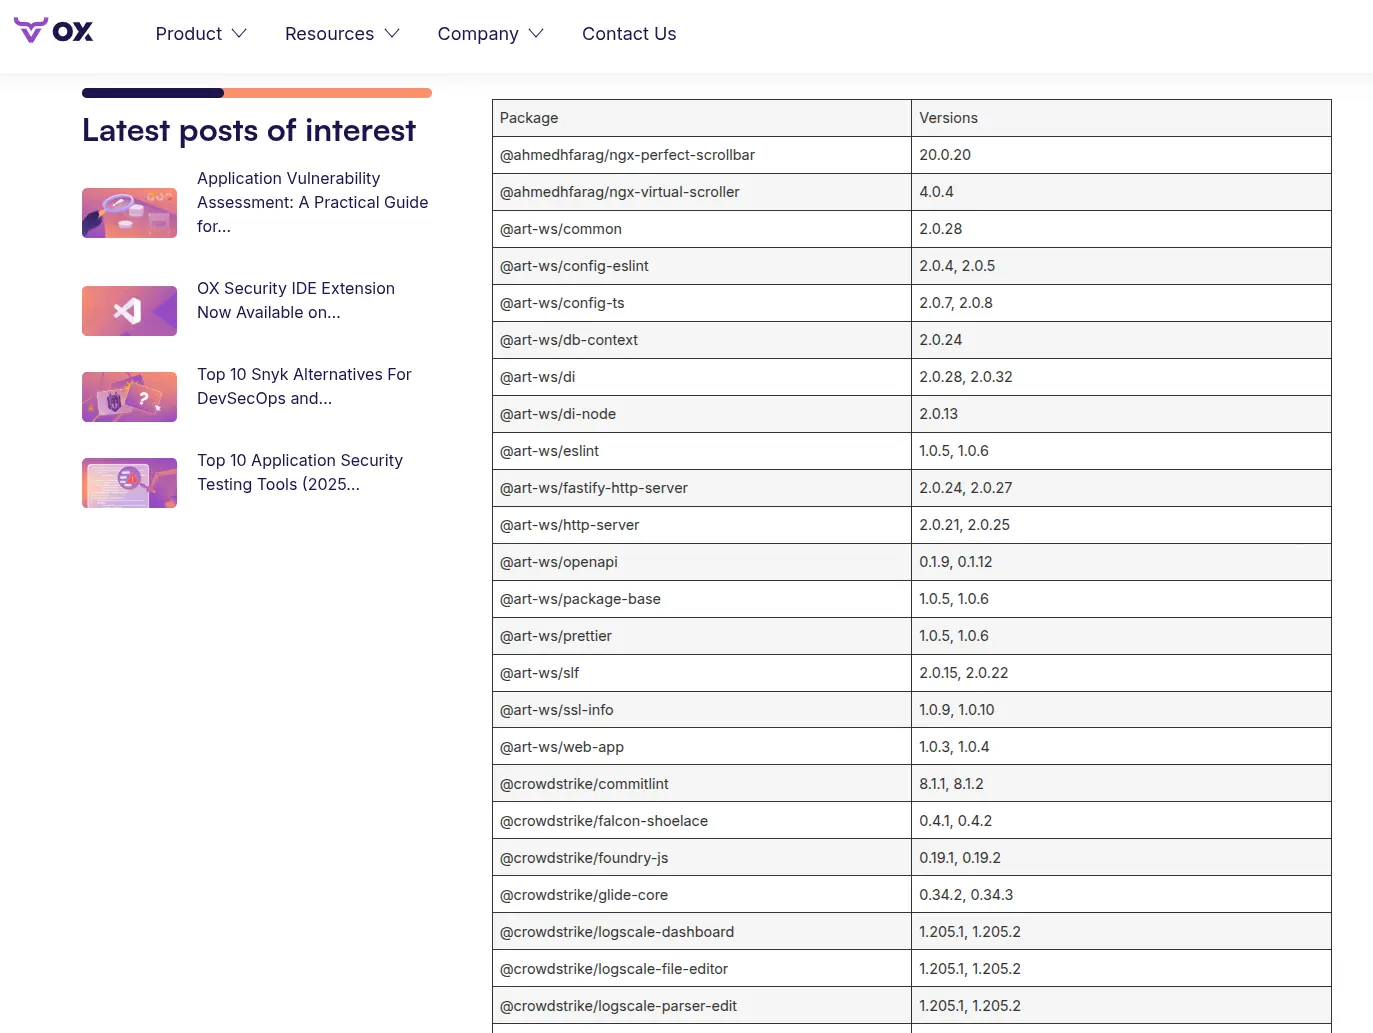1373x1033 pixels.
Task: Select the @crowdstrike/logscale-dashboard package cell
Action: tap(702, 932)
